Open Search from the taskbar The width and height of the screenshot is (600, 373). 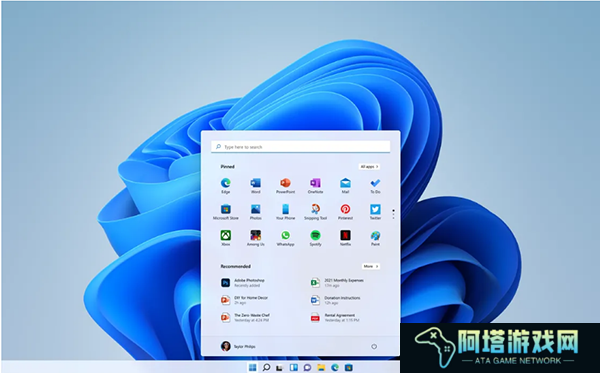click(266, 368)
